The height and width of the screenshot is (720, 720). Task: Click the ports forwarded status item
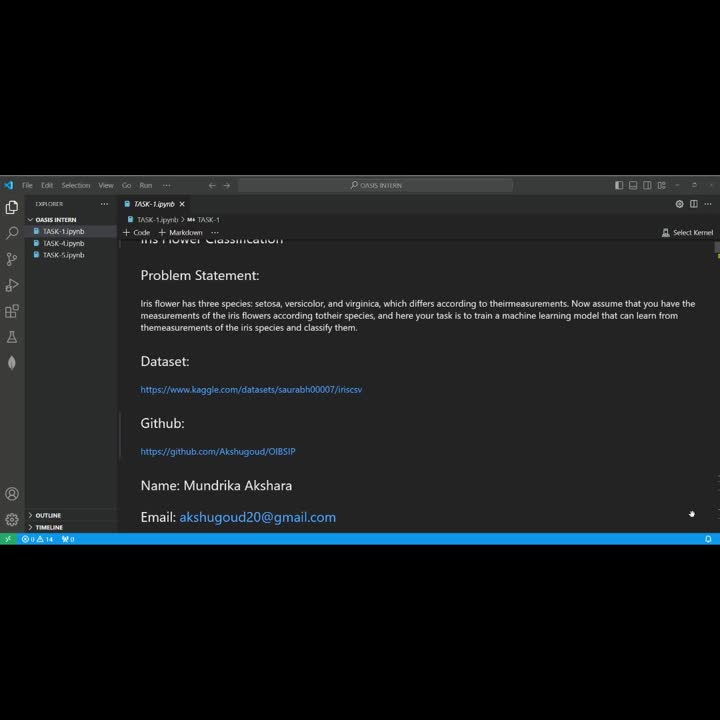tap(68, 539)
